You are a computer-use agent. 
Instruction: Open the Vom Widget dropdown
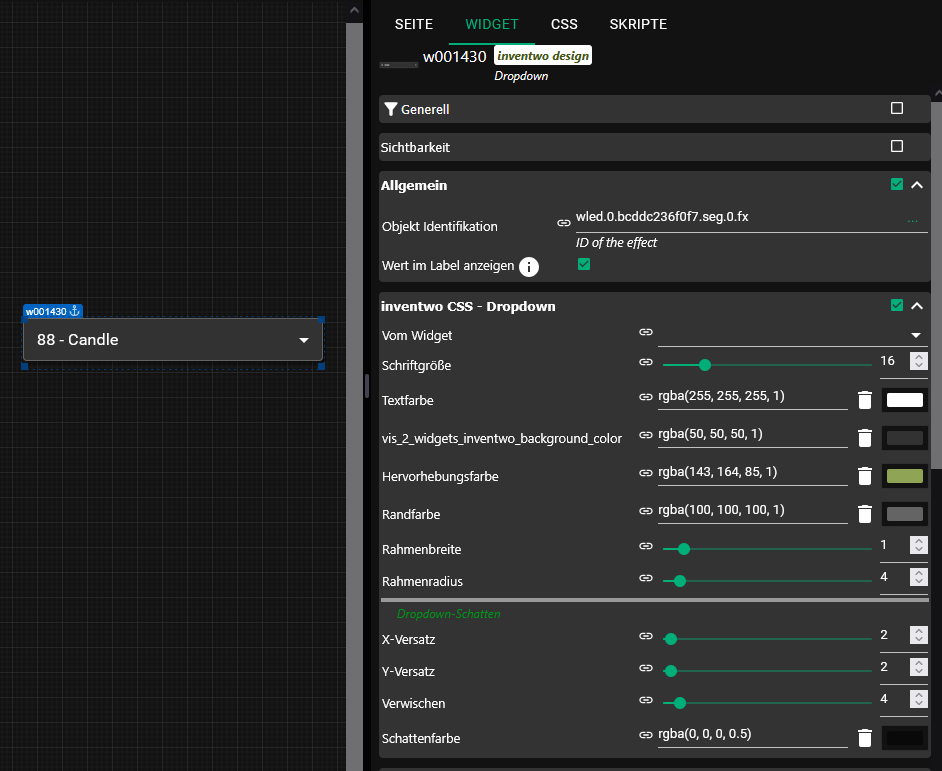790,334
